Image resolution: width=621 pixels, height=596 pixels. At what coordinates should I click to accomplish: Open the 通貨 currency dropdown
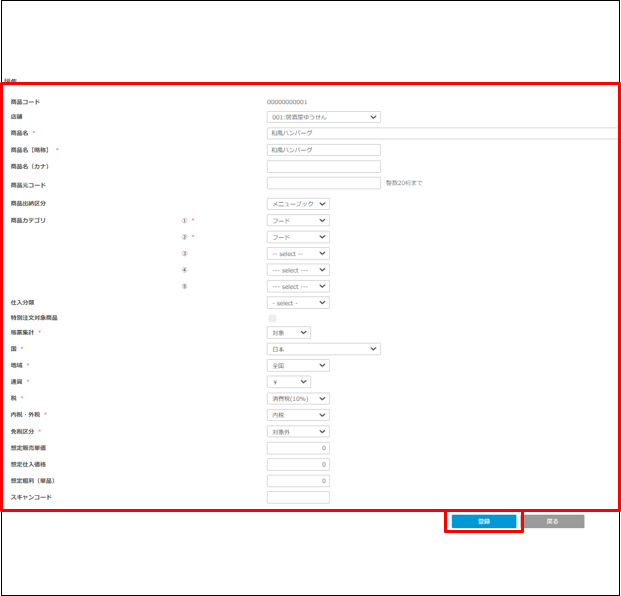(289, 382)
